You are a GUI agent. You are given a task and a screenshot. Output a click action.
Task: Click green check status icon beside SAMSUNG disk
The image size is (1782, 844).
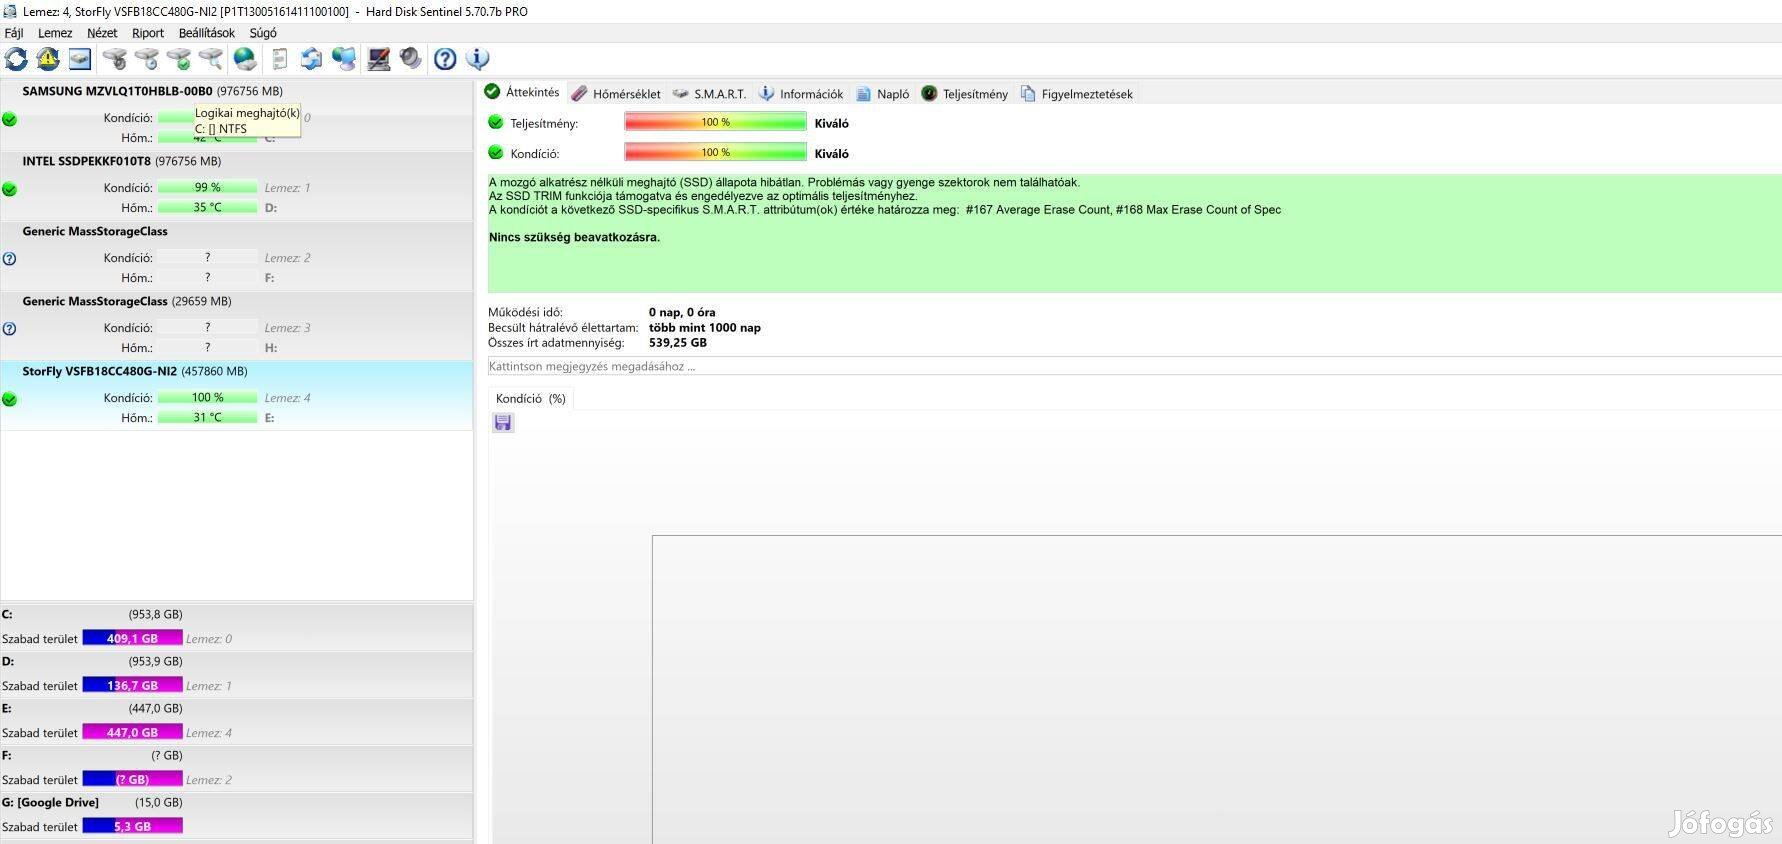click(x=10, y=119)
